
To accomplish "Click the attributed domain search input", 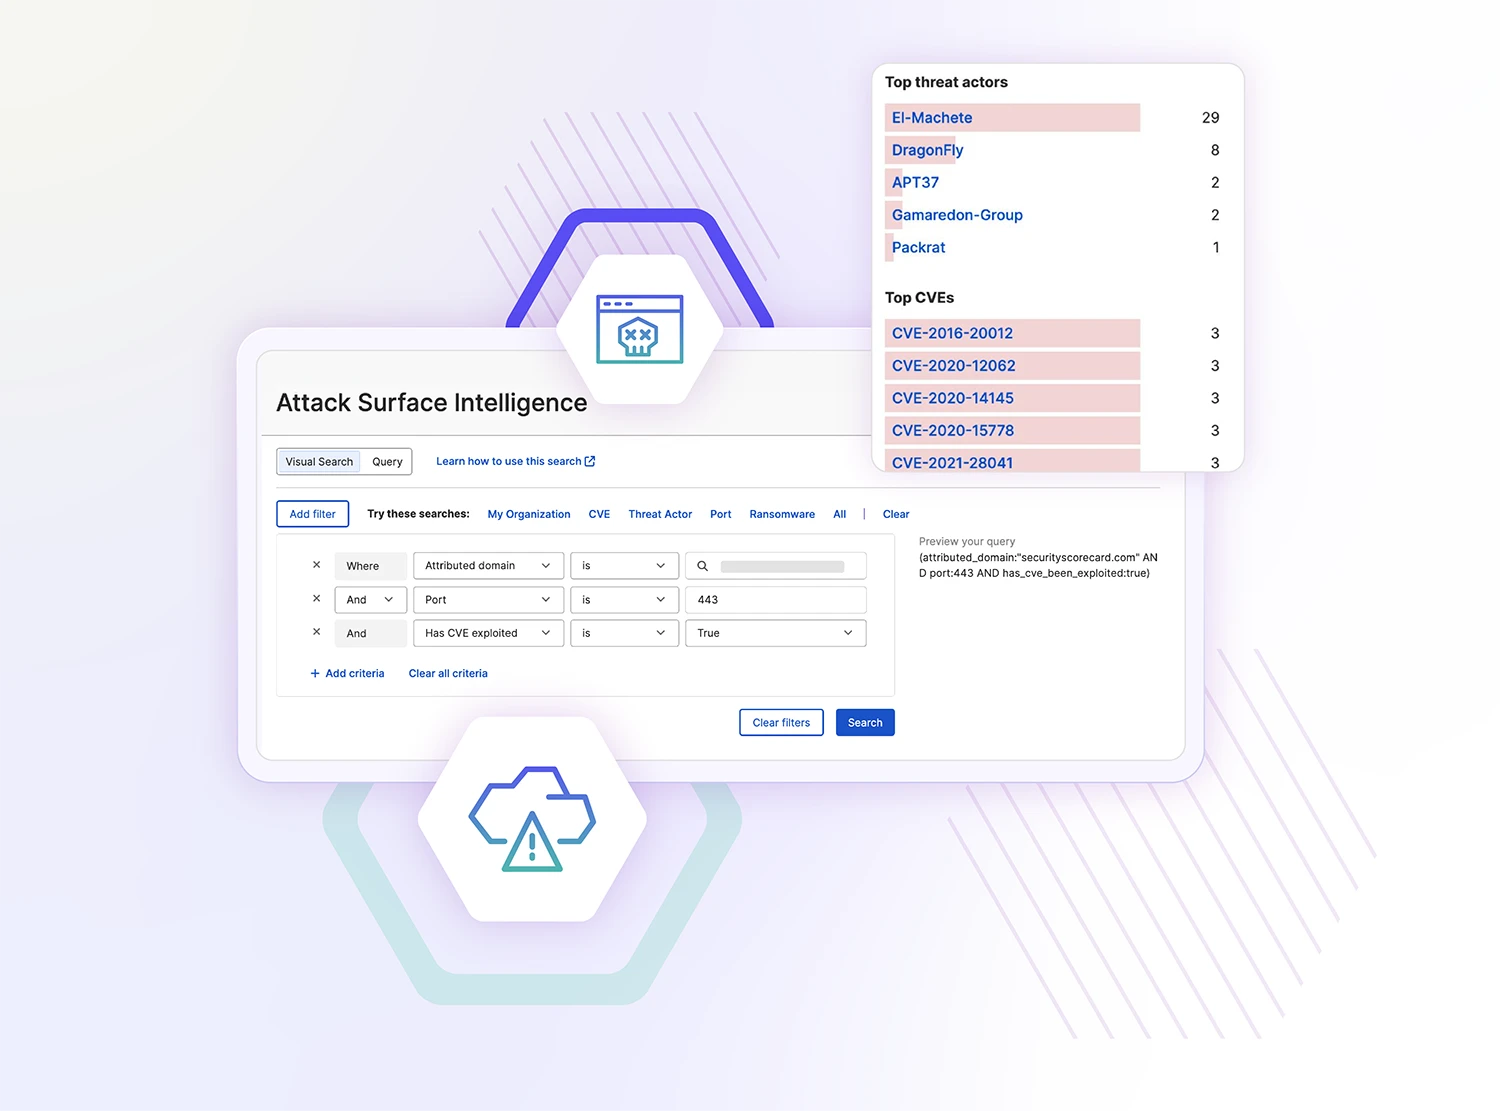I will (775, 566).
